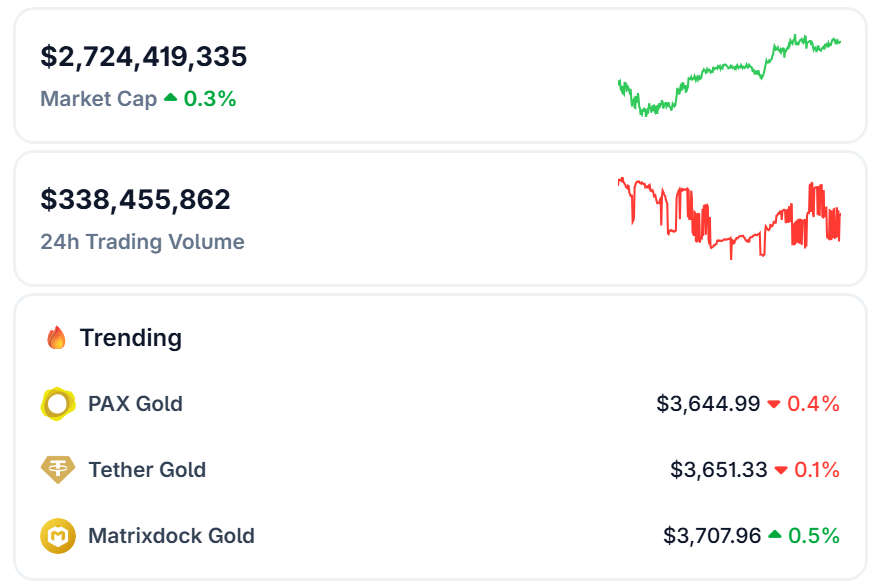Viewport: 879px width, 584px height.
Task: Click the Trending fire icon
Action: [x=57, y=338]
